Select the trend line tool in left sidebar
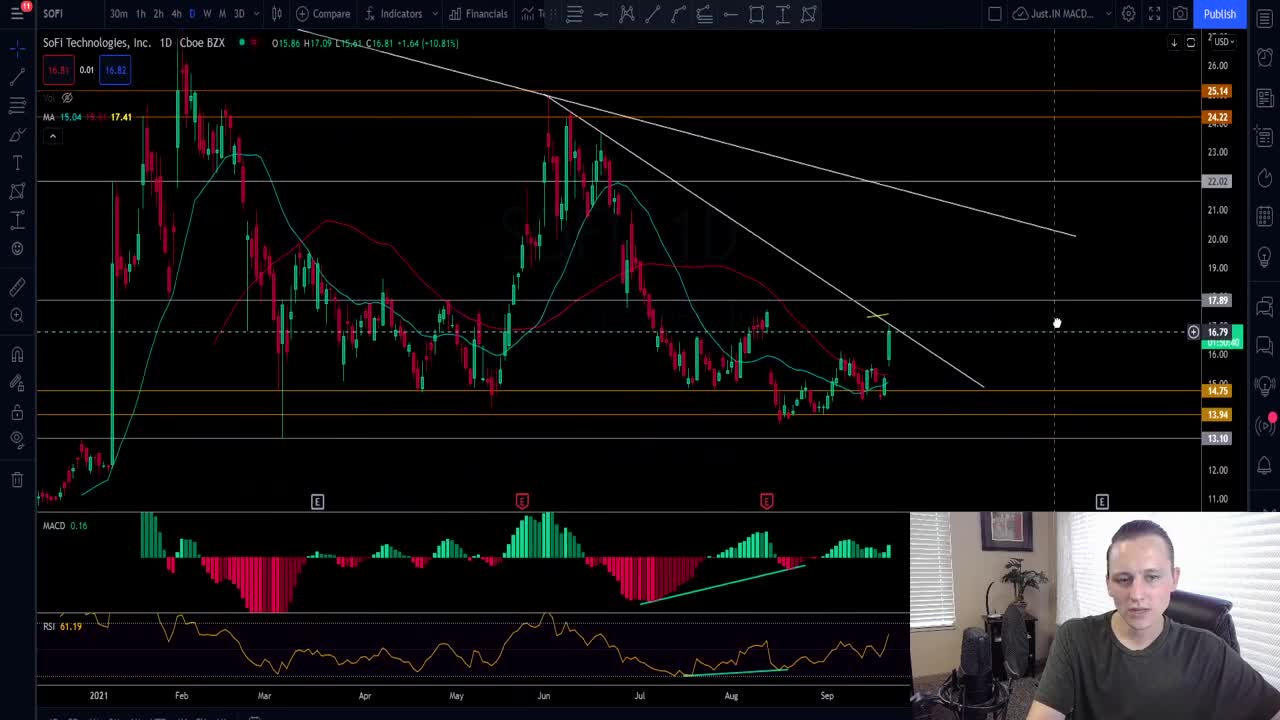 point(17,76)
